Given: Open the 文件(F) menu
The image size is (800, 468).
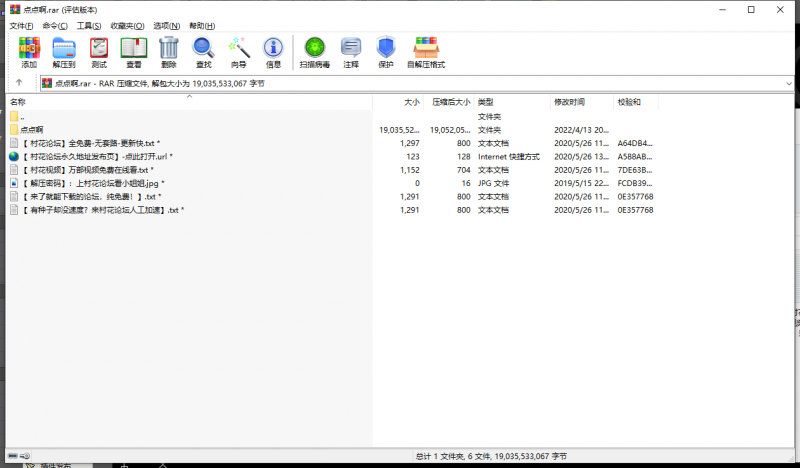Looking at the screenshot, I should click(21, 24).
